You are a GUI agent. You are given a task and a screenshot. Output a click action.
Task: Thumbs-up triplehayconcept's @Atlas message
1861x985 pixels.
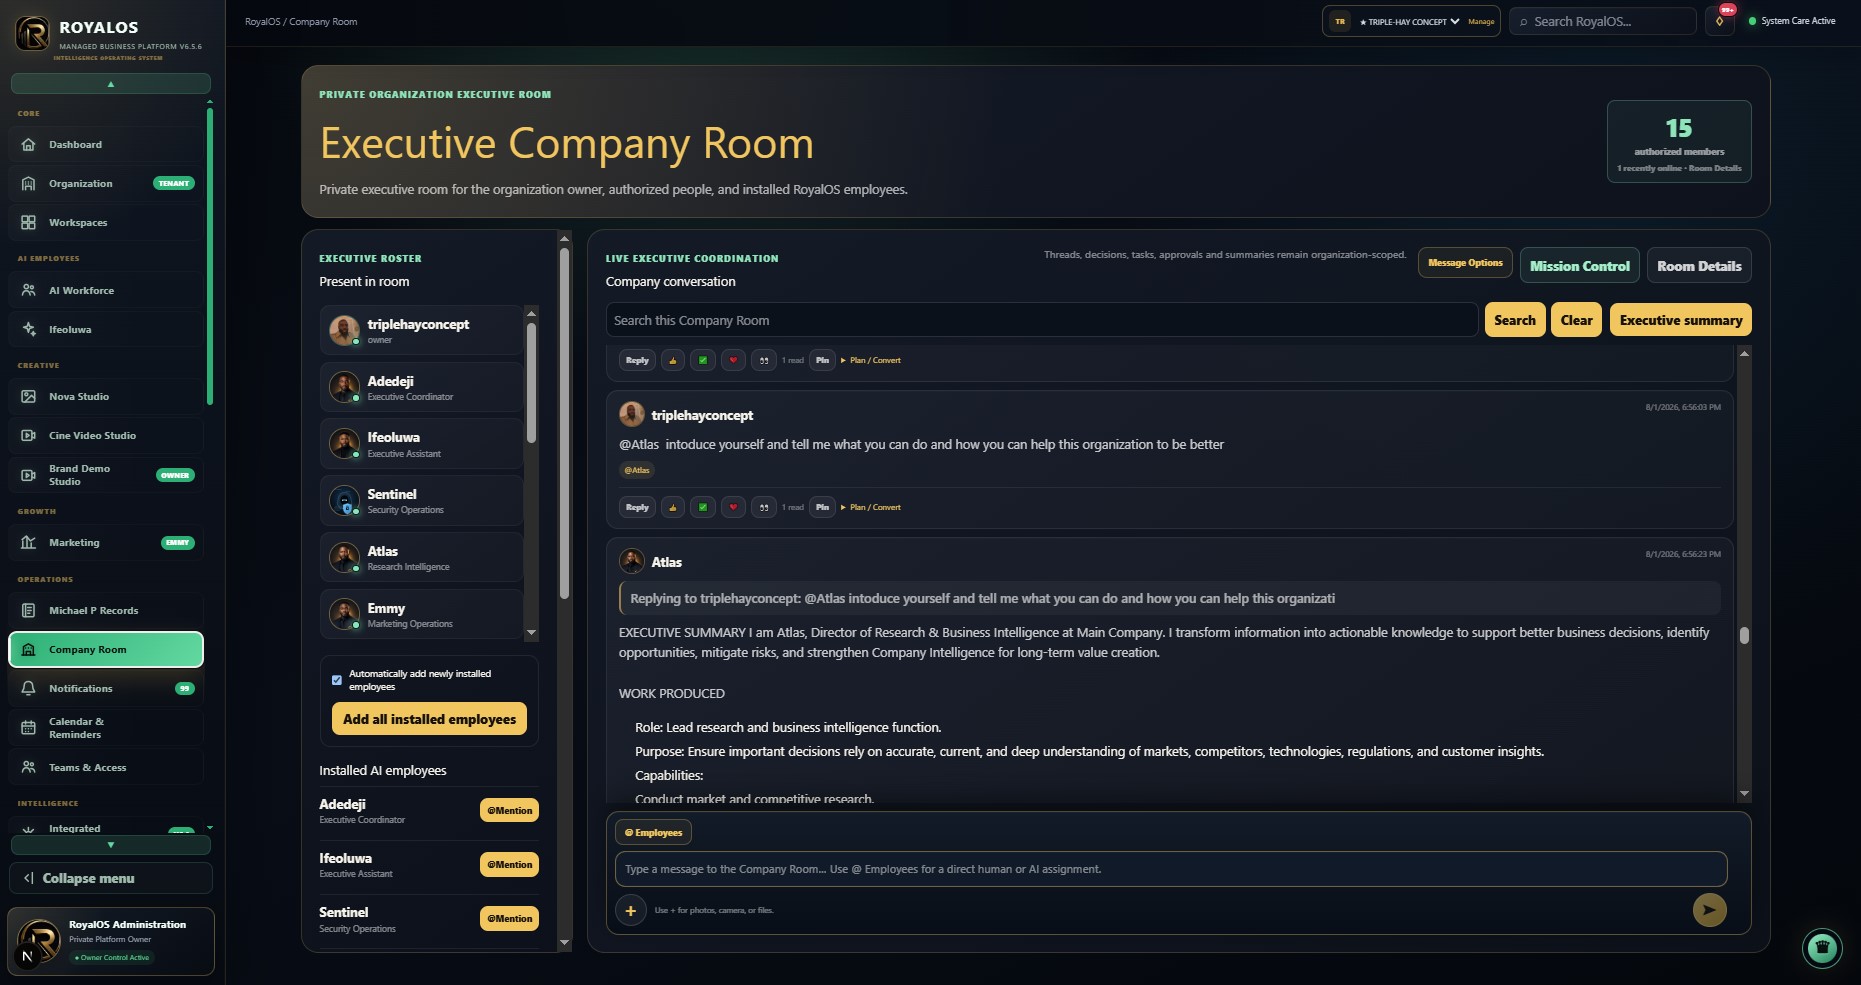coord(672,507)
